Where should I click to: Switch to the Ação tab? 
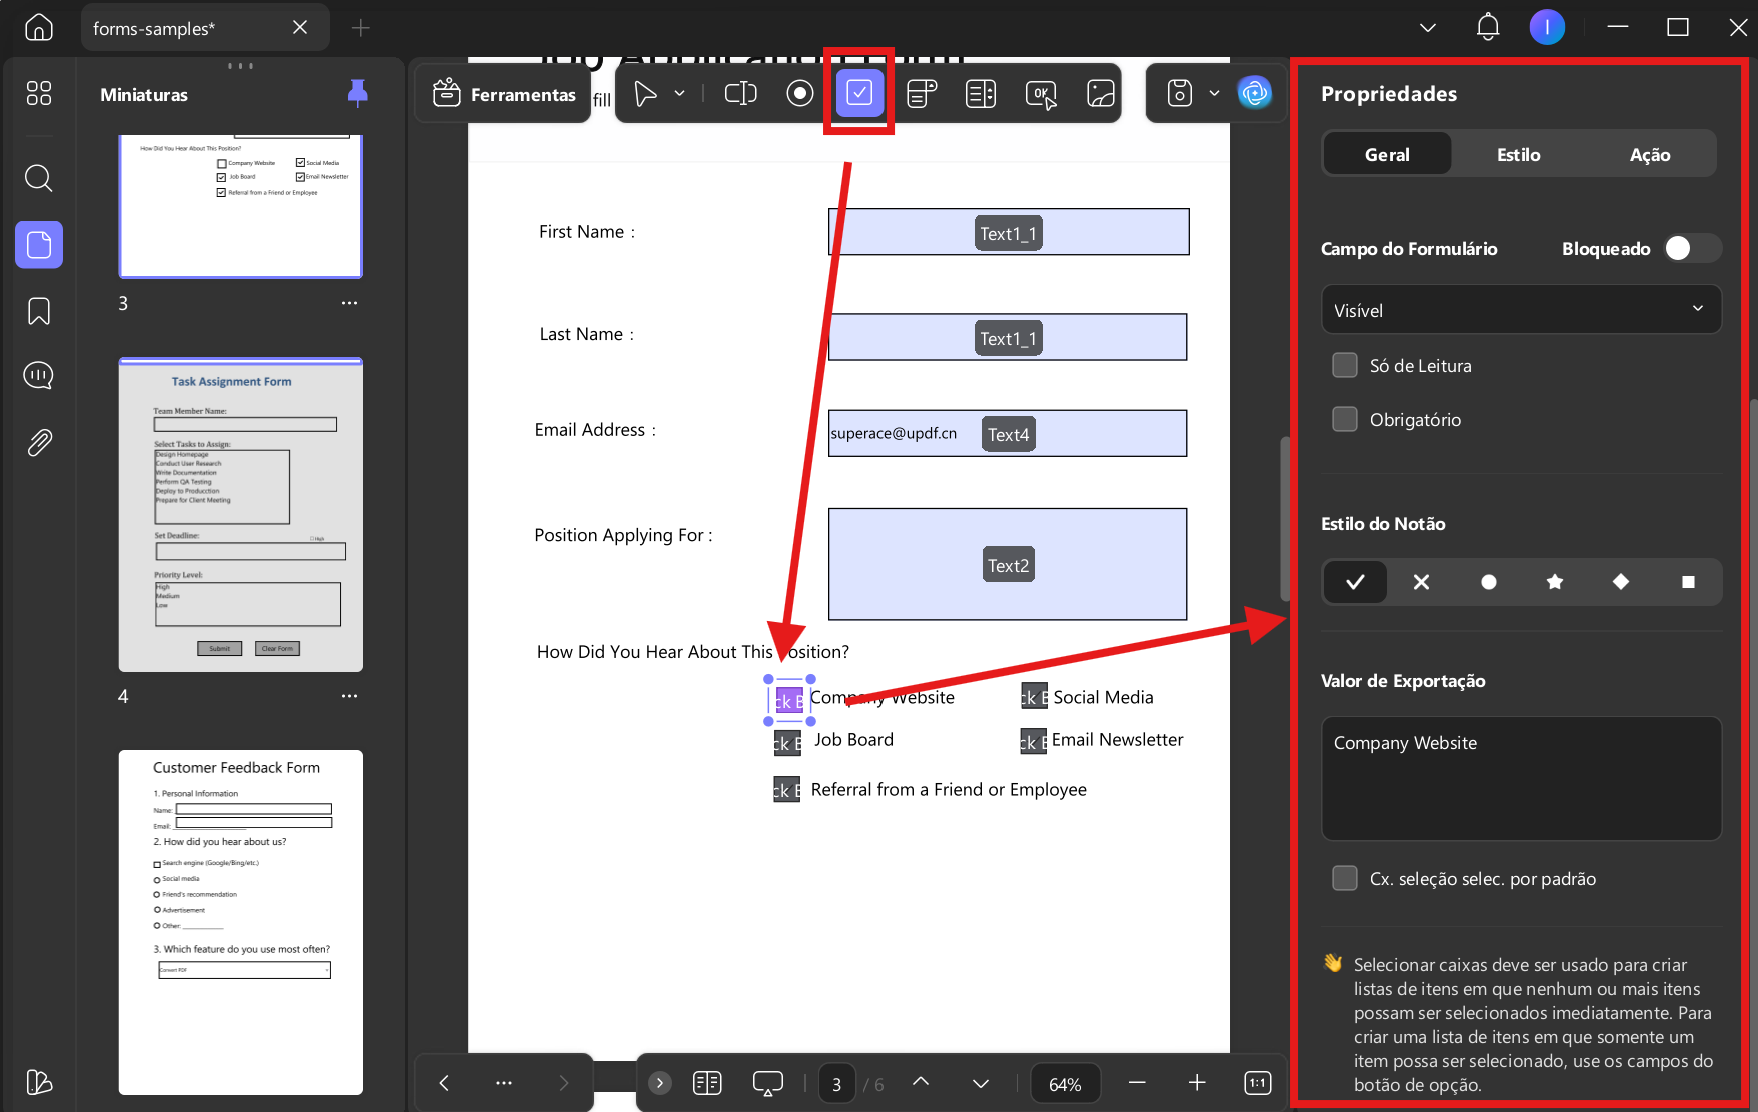tap(1649, 155)
